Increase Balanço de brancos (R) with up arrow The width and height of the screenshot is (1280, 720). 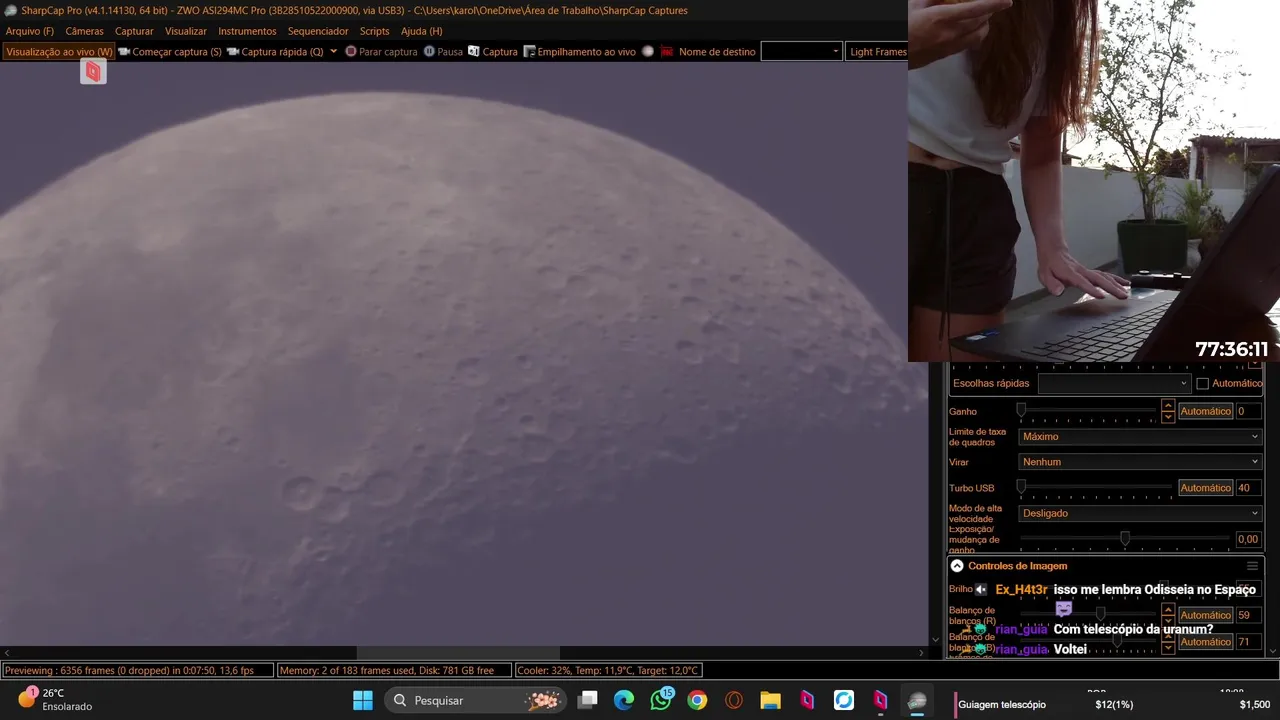[1167, 609]
